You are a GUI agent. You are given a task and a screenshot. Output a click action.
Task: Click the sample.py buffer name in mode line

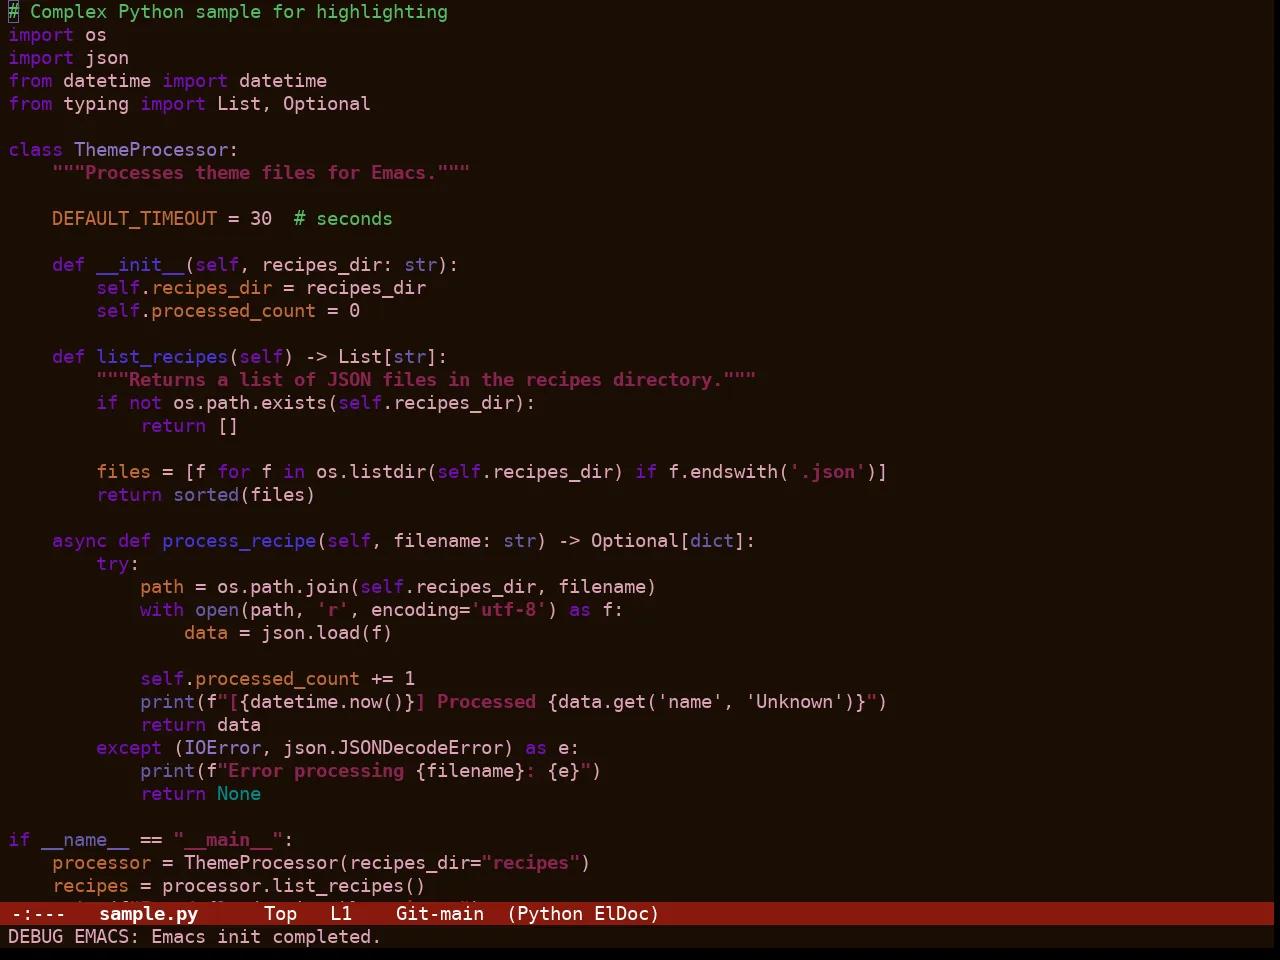click(x=148, y=914)
